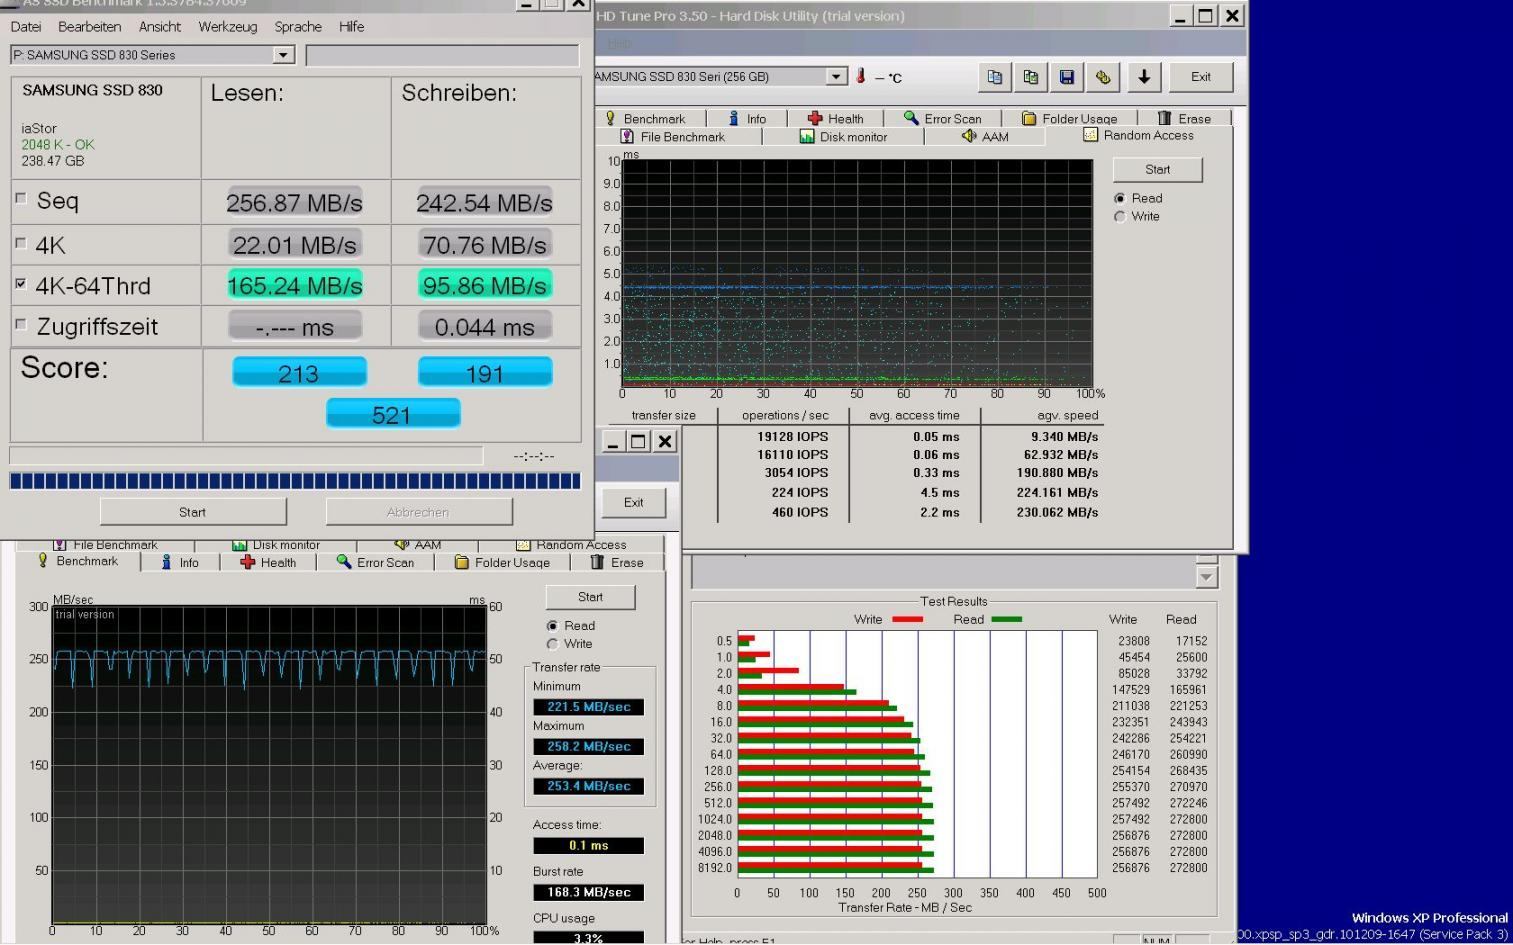Click the Folder Usage folder icon in top HD Tune window
This screenshot has width=1513, height=945.
tap(1028, 118)
